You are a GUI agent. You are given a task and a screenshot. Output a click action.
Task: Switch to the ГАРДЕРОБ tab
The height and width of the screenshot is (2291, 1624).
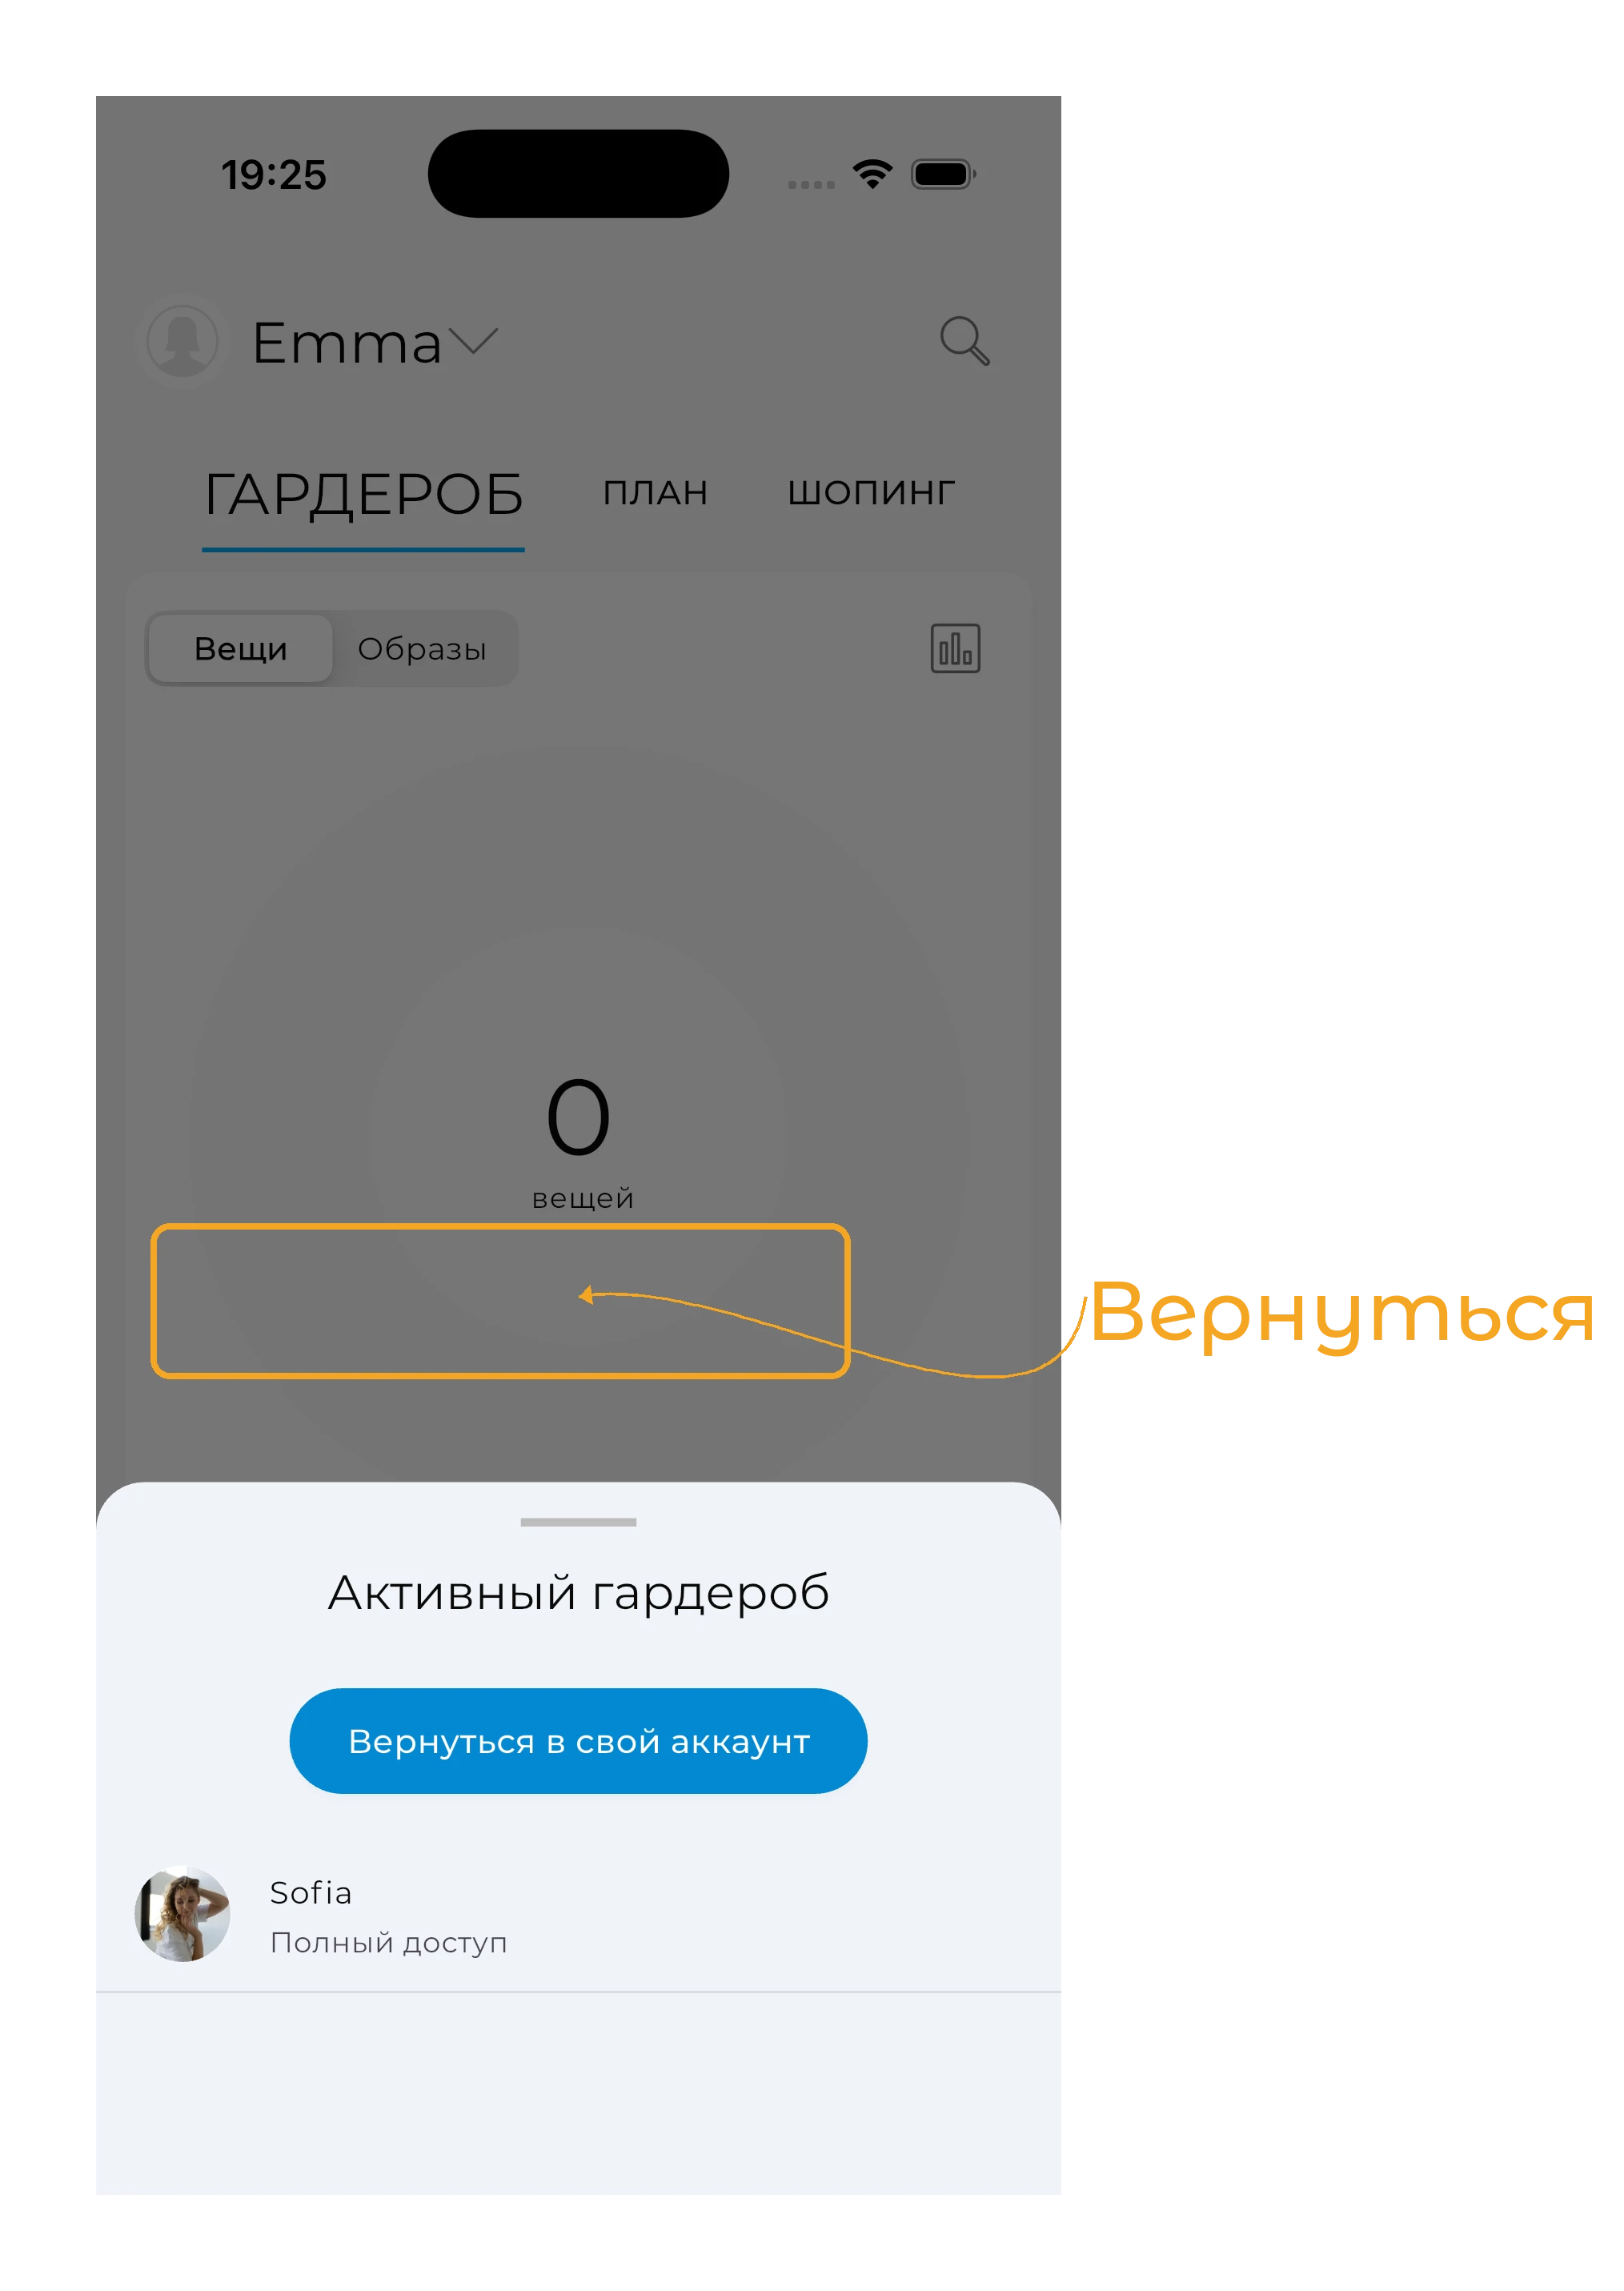[364, 494]
